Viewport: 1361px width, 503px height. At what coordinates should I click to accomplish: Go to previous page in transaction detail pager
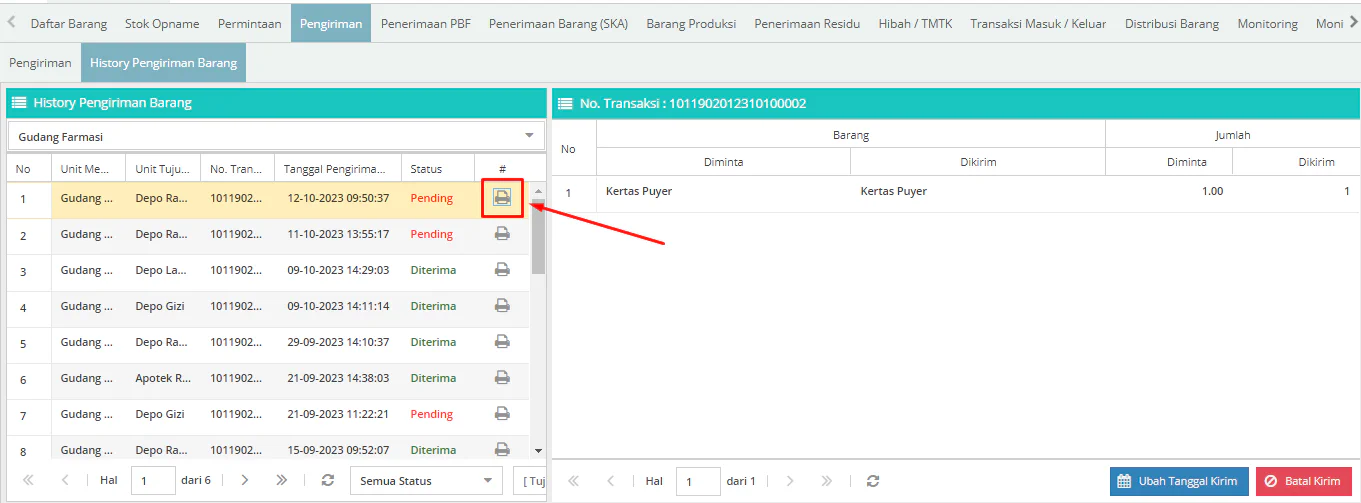tap(611, 481)
